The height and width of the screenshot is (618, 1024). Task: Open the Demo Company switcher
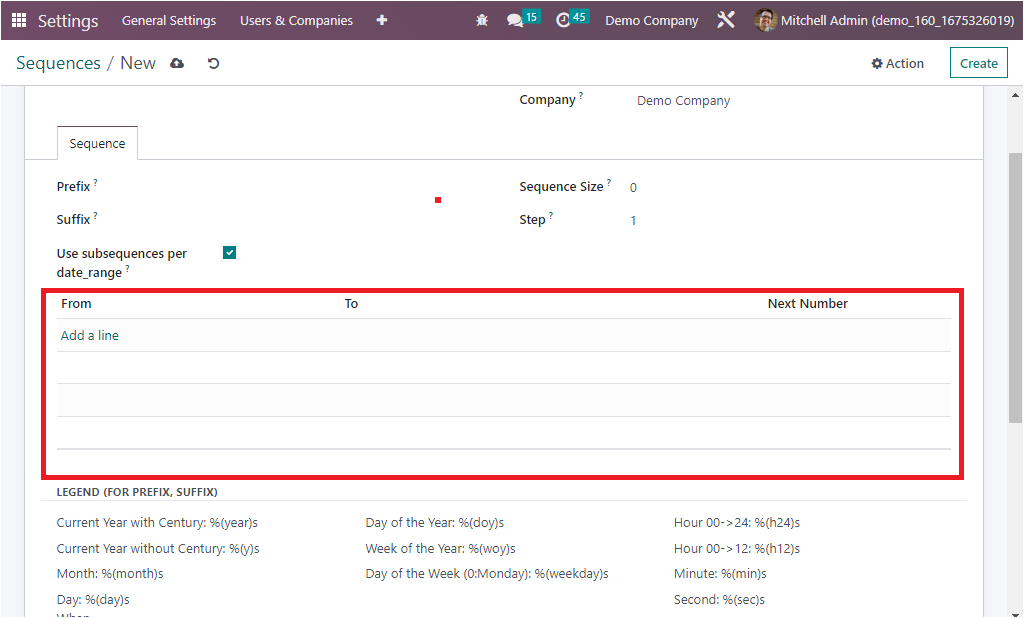click(x=651, y=20)
